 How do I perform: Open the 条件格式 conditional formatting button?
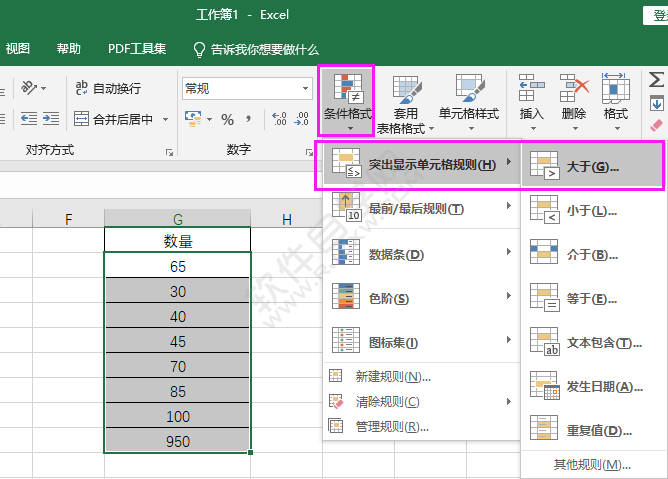point(346,100)
